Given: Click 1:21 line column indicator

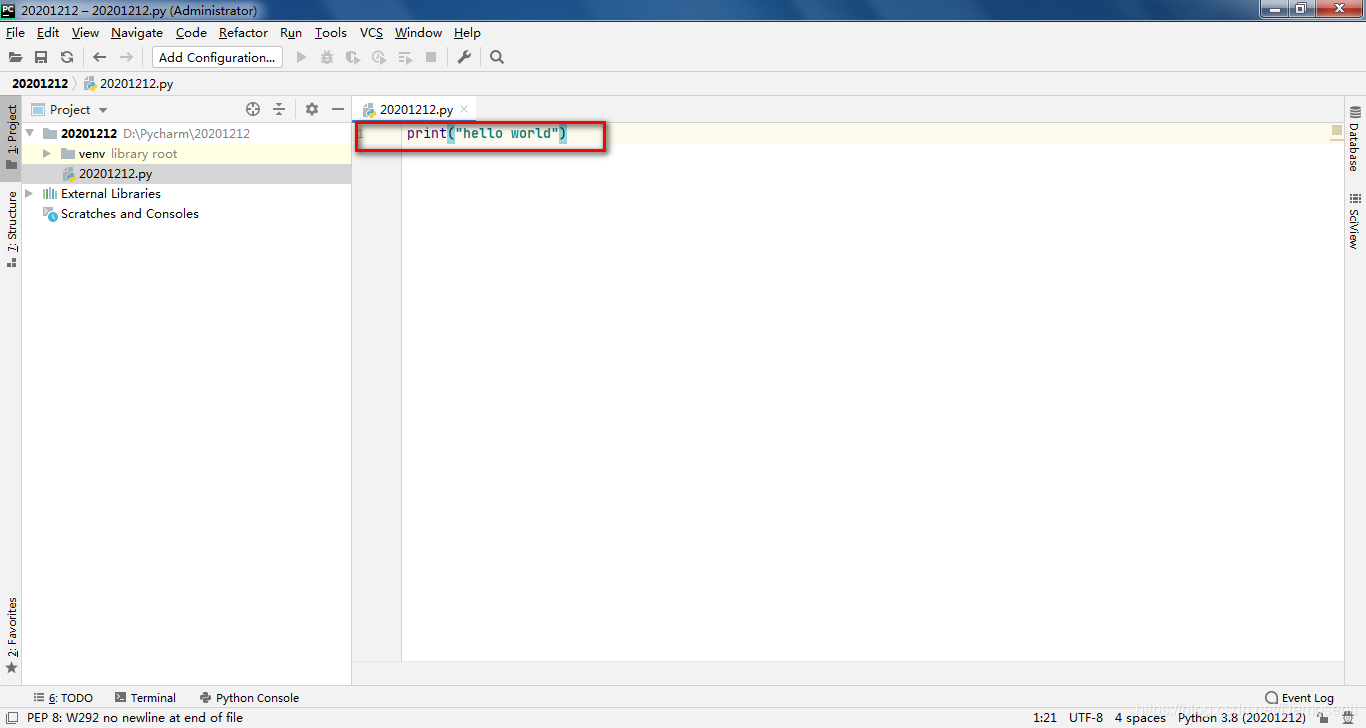Looking at the screenshot, I should click(x=1044, y=718).
